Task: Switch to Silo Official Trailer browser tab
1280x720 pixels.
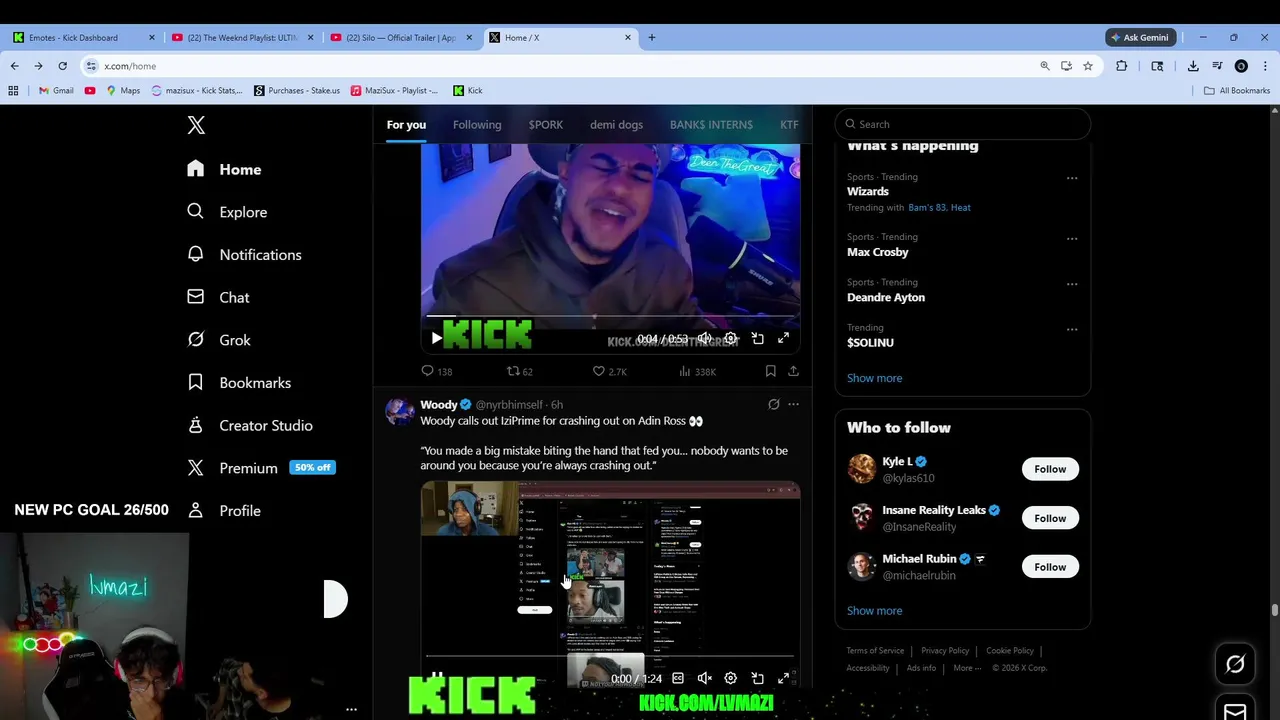Action: [x=400, y=37]
